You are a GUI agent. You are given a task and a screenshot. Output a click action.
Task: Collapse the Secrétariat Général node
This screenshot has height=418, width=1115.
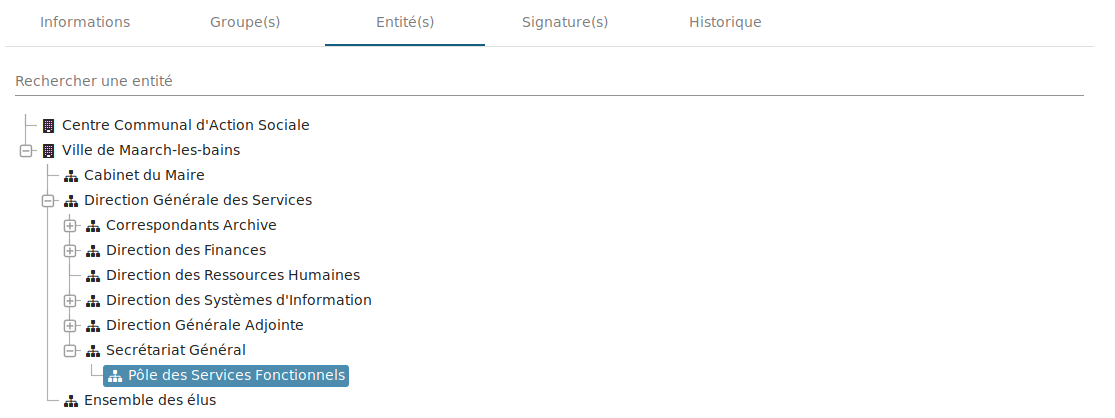click(70, 350)
